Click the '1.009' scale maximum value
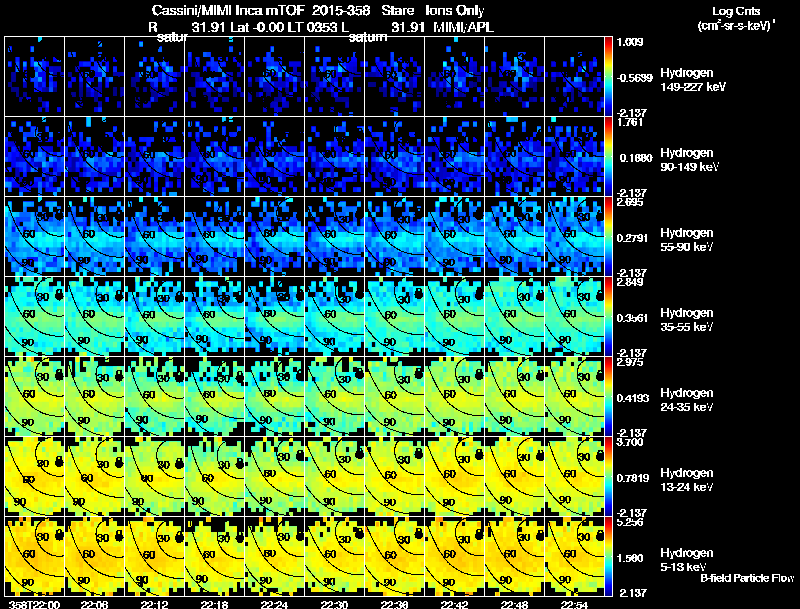Image resolution: width=800 pixels, height=609 pixels. tap(630, 42)
